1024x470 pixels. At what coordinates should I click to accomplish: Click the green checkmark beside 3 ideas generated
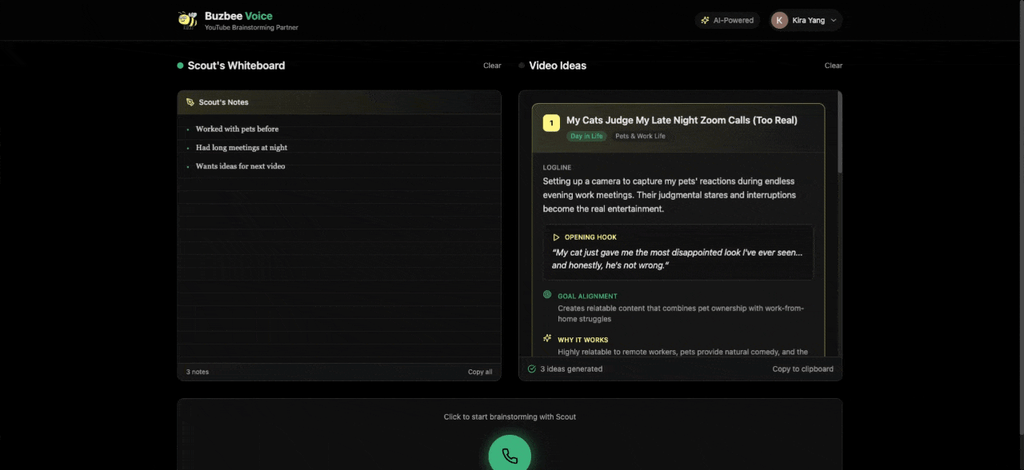point(532,369)
